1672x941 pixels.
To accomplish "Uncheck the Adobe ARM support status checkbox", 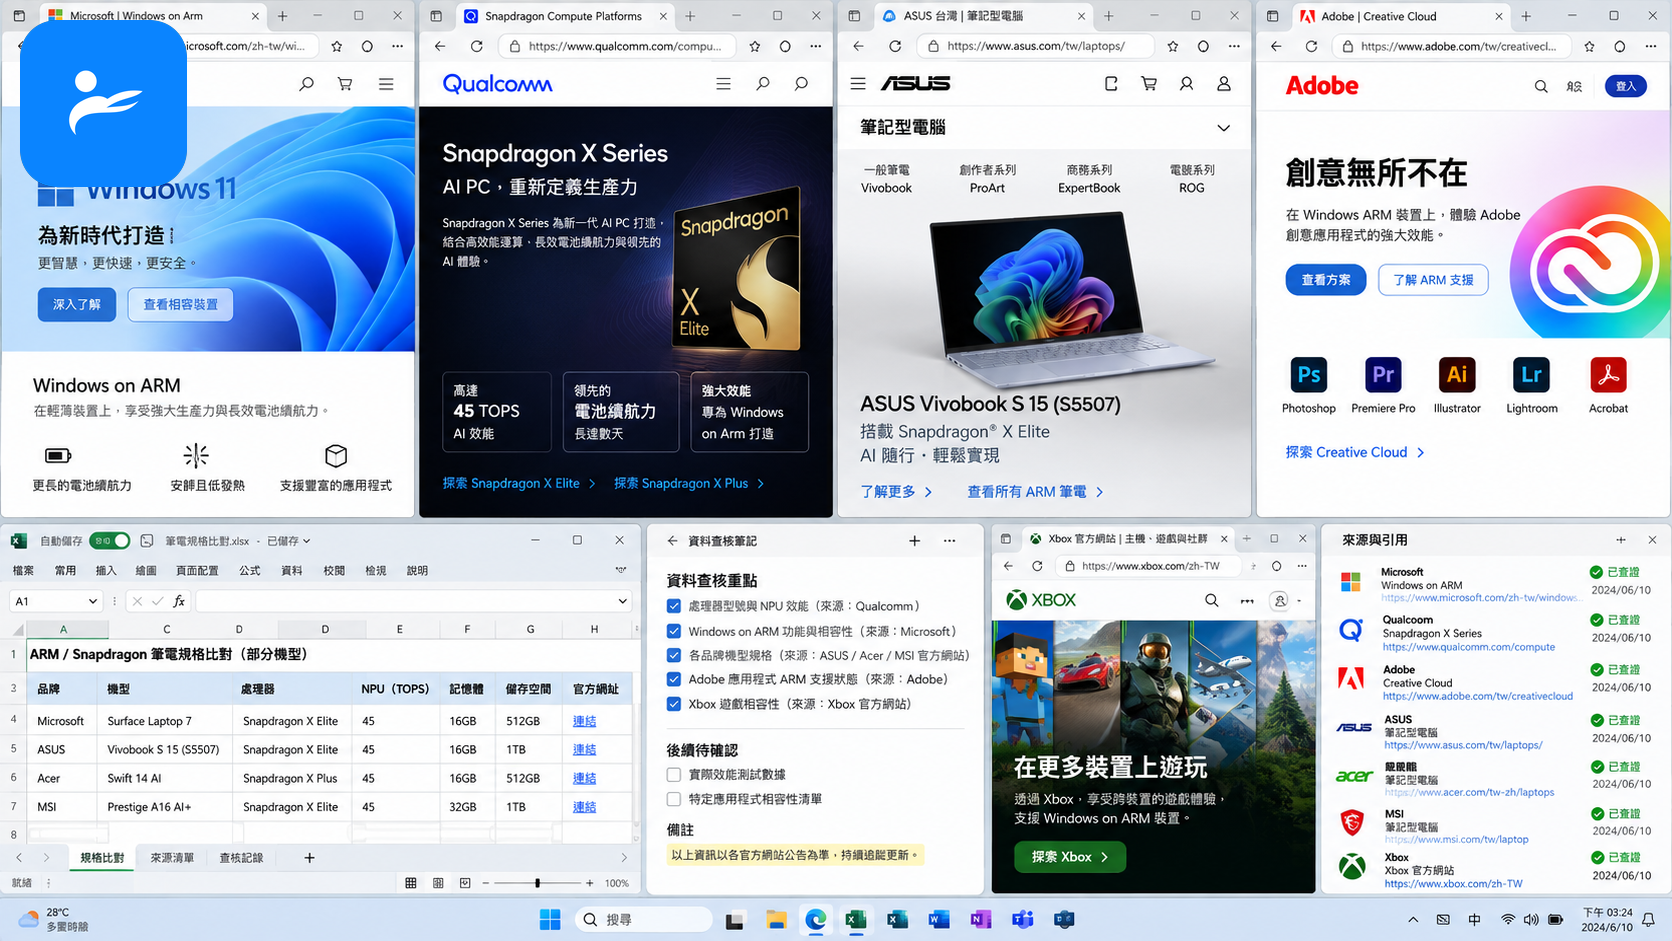I will point(674,679).
